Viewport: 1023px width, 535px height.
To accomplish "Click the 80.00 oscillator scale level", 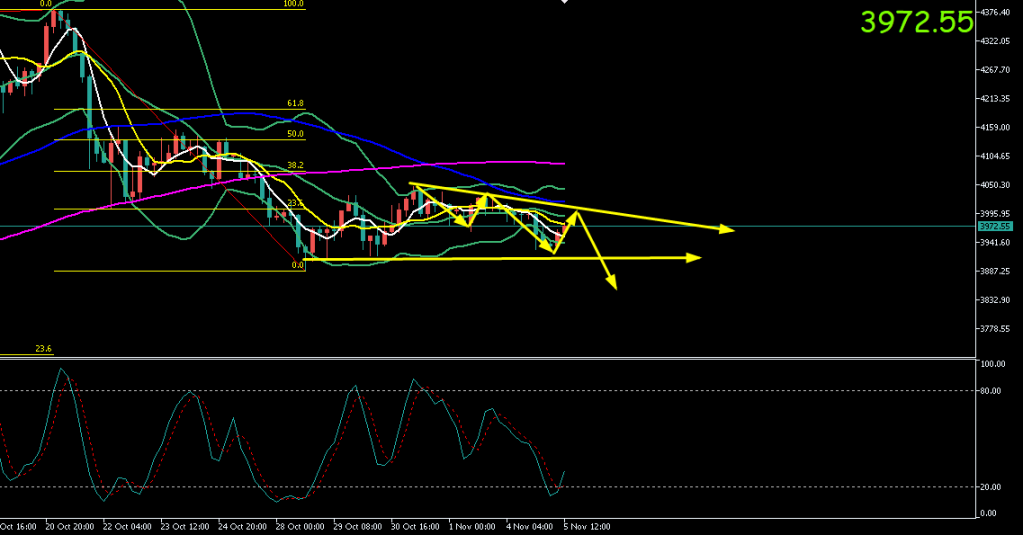I will (990, 390).
